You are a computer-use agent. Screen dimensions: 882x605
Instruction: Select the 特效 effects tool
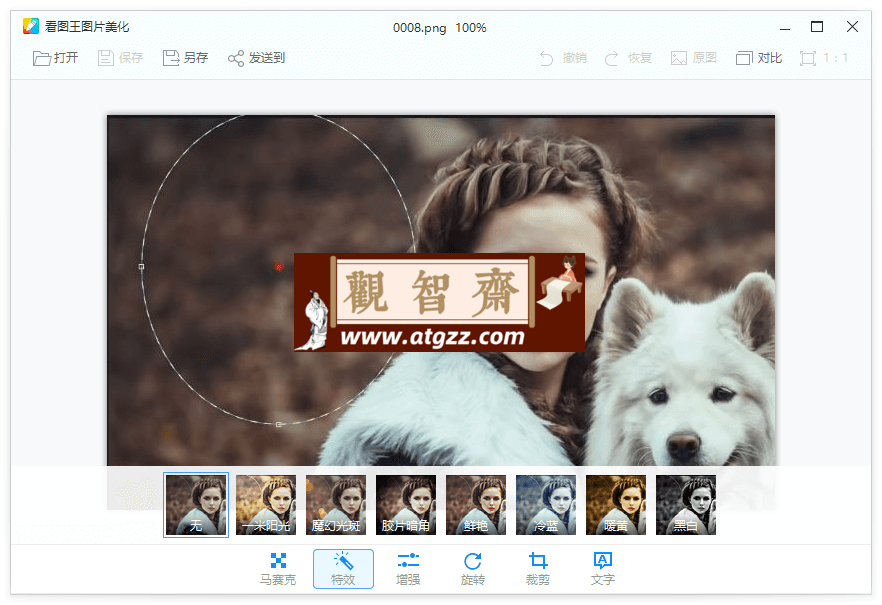click(343, 569)
